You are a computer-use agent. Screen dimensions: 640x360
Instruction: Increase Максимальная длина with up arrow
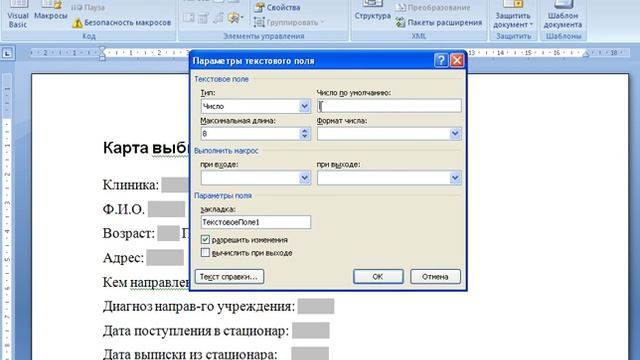pyautogui.click(x=304, y=131)
